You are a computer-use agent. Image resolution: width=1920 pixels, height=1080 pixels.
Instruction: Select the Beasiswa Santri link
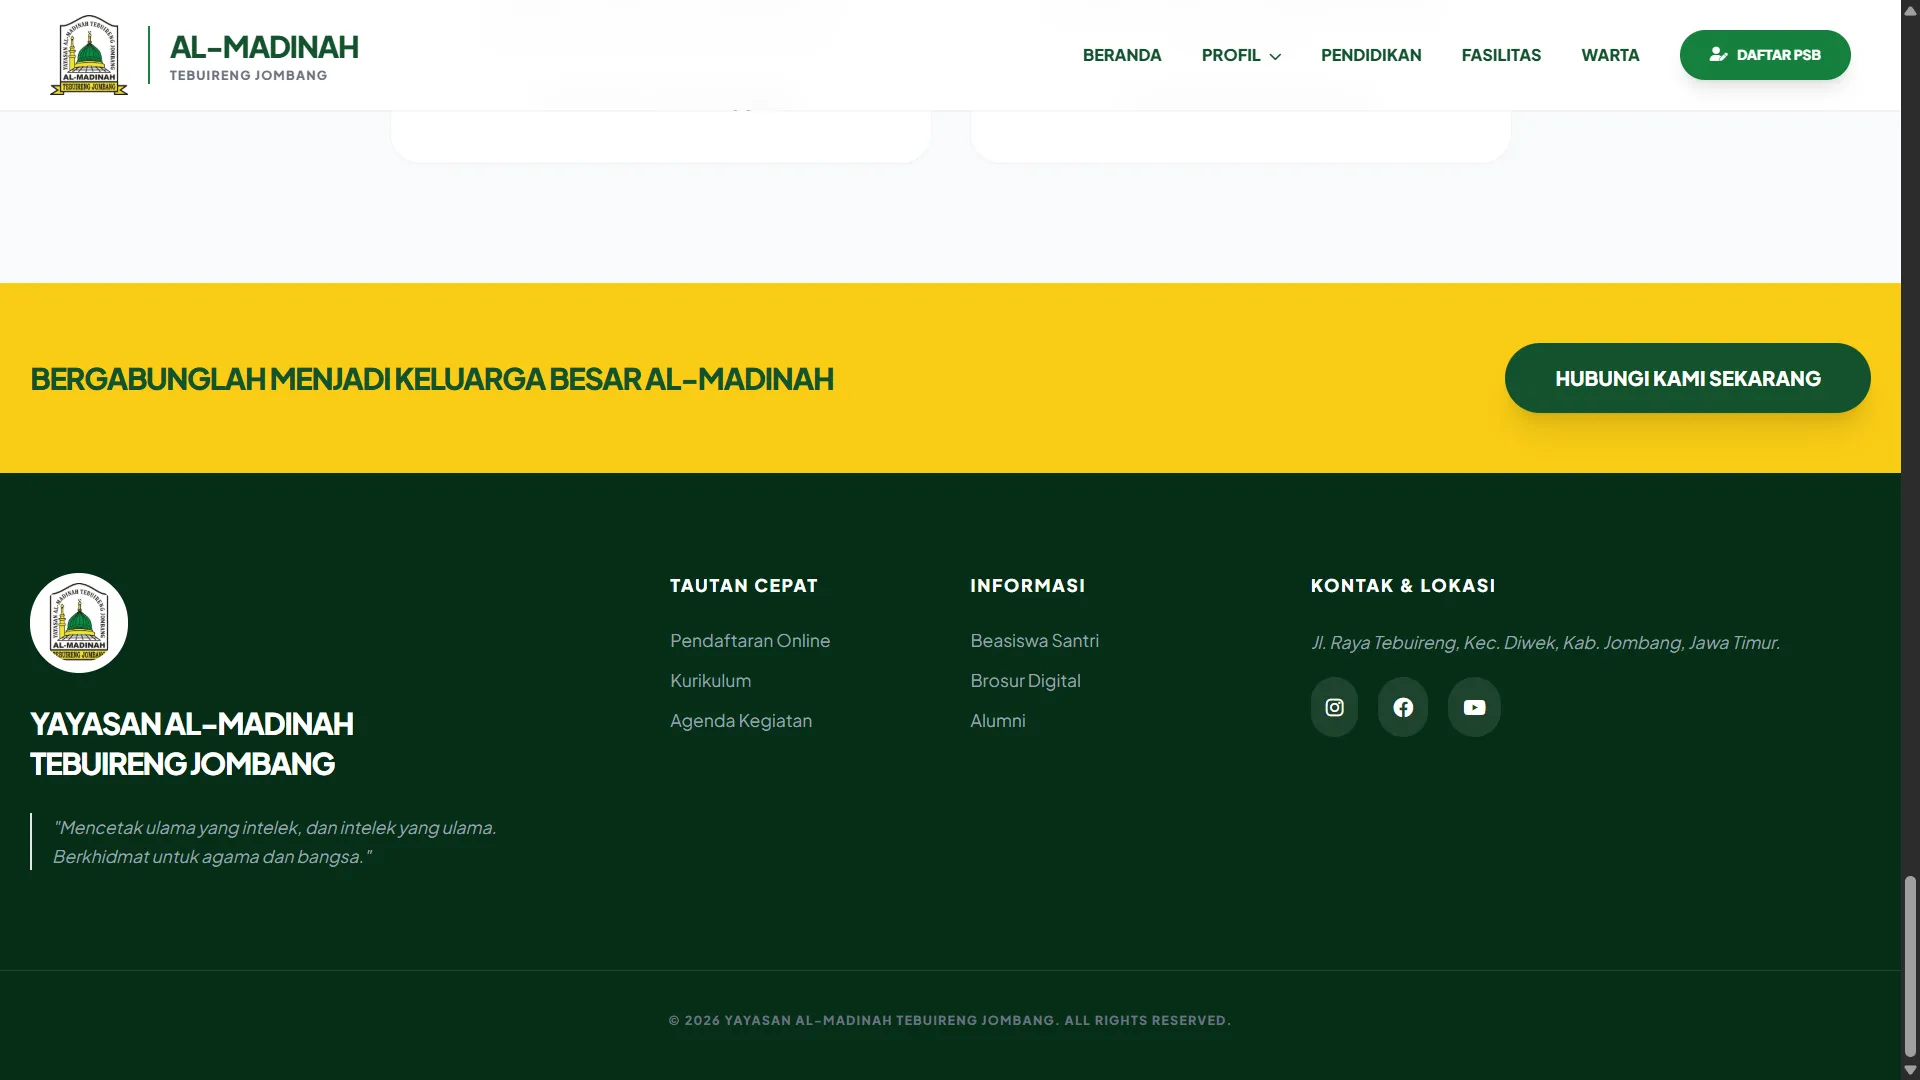1034,640
